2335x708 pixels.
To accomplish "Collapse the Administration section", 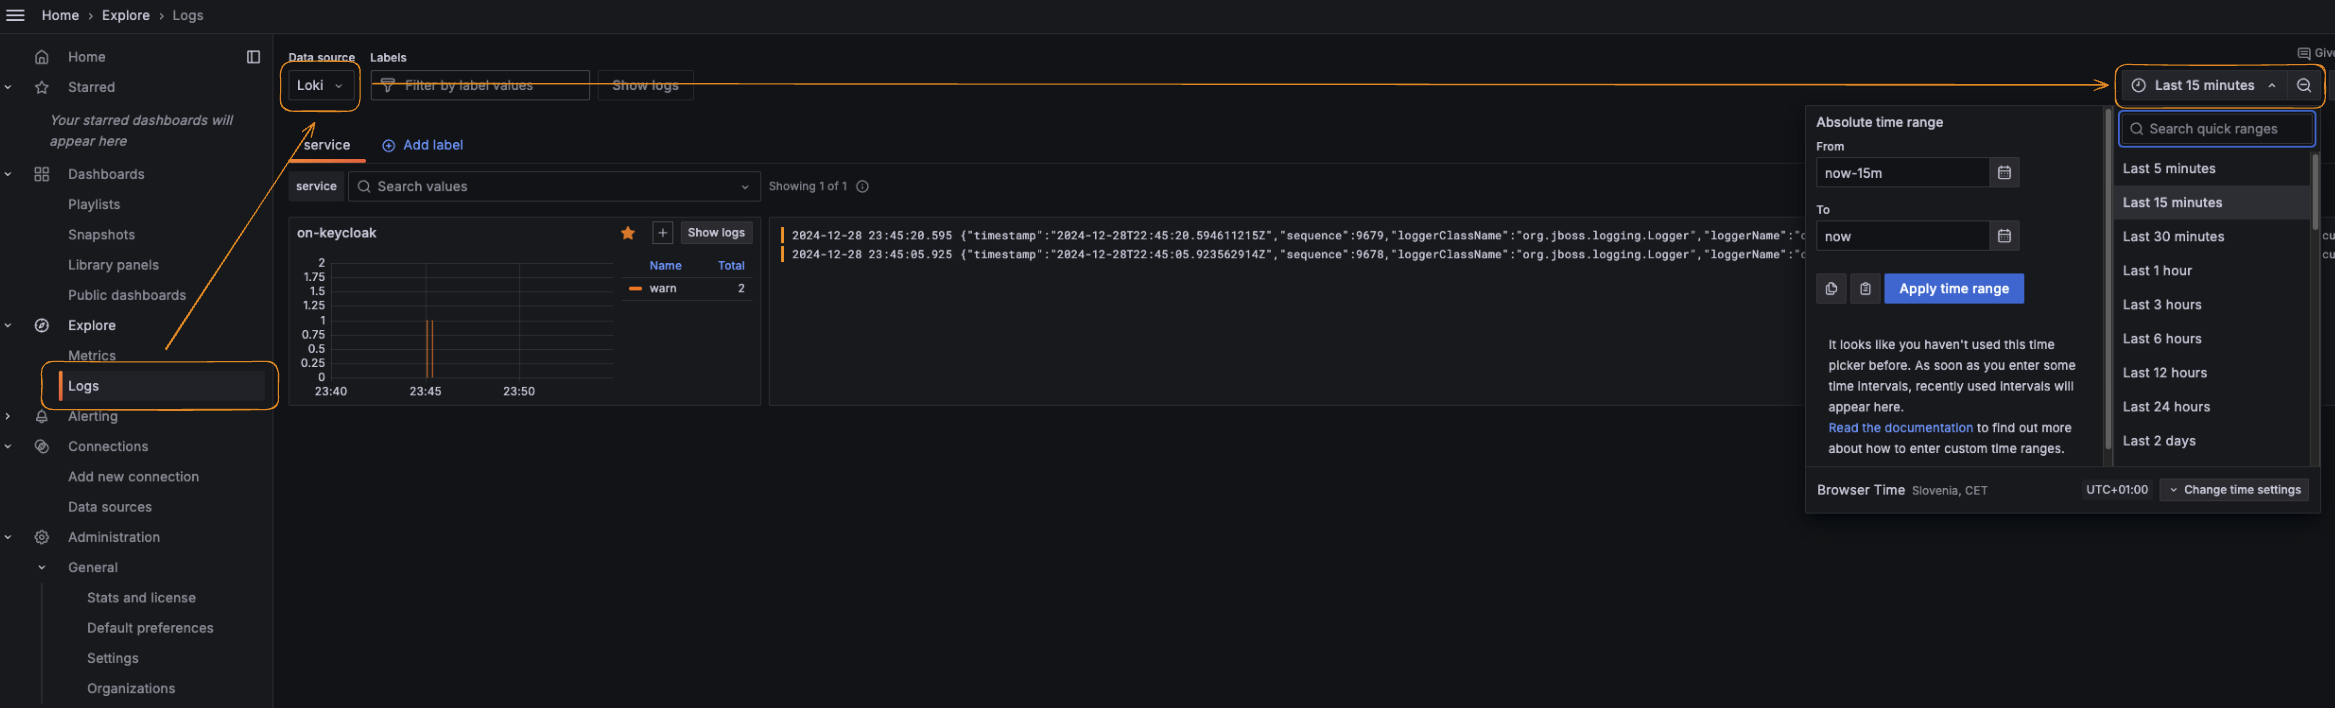I will pos(8,537).
